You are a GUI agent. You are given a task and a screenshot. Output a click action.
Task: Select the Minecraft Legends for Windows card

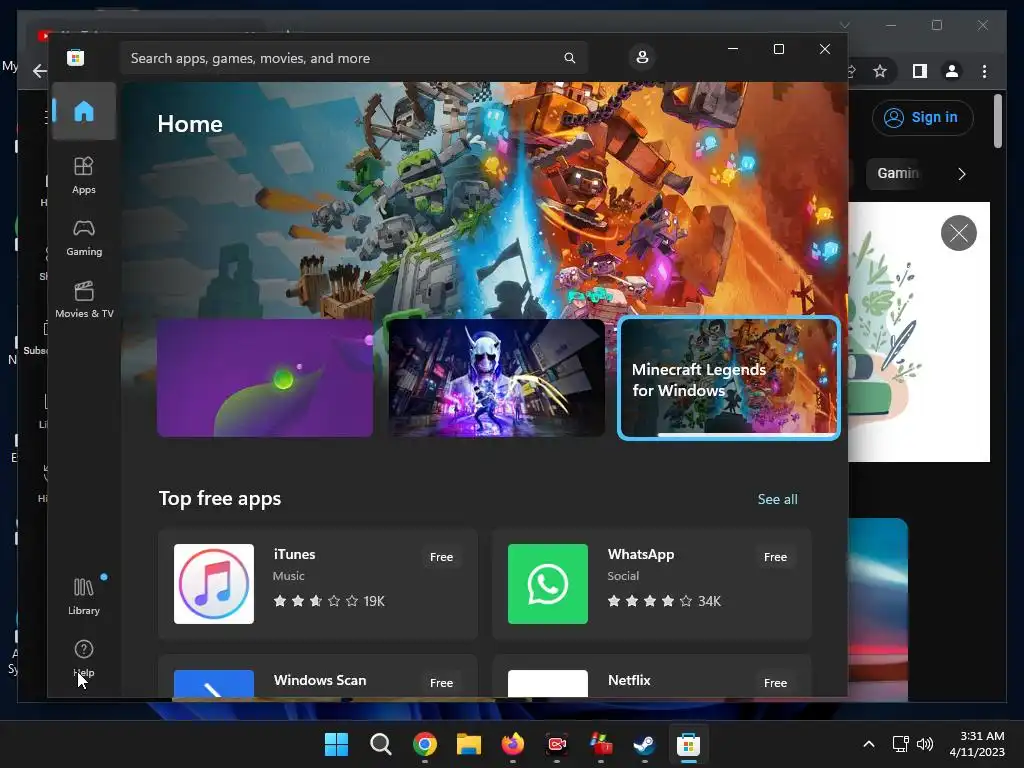point(728,377)
